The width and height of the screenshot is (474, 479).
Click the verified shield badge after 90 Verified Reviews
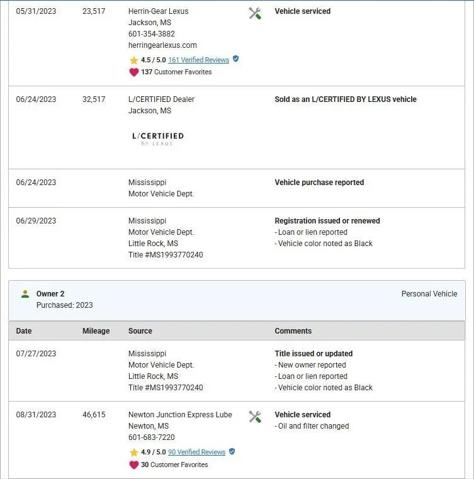232,451
